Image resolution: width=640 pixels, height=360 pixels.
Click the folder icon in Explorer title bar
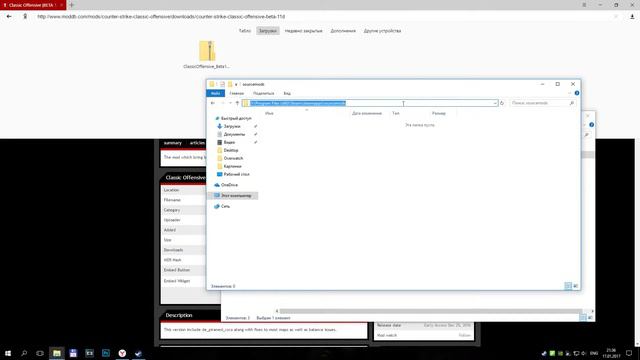211,84
